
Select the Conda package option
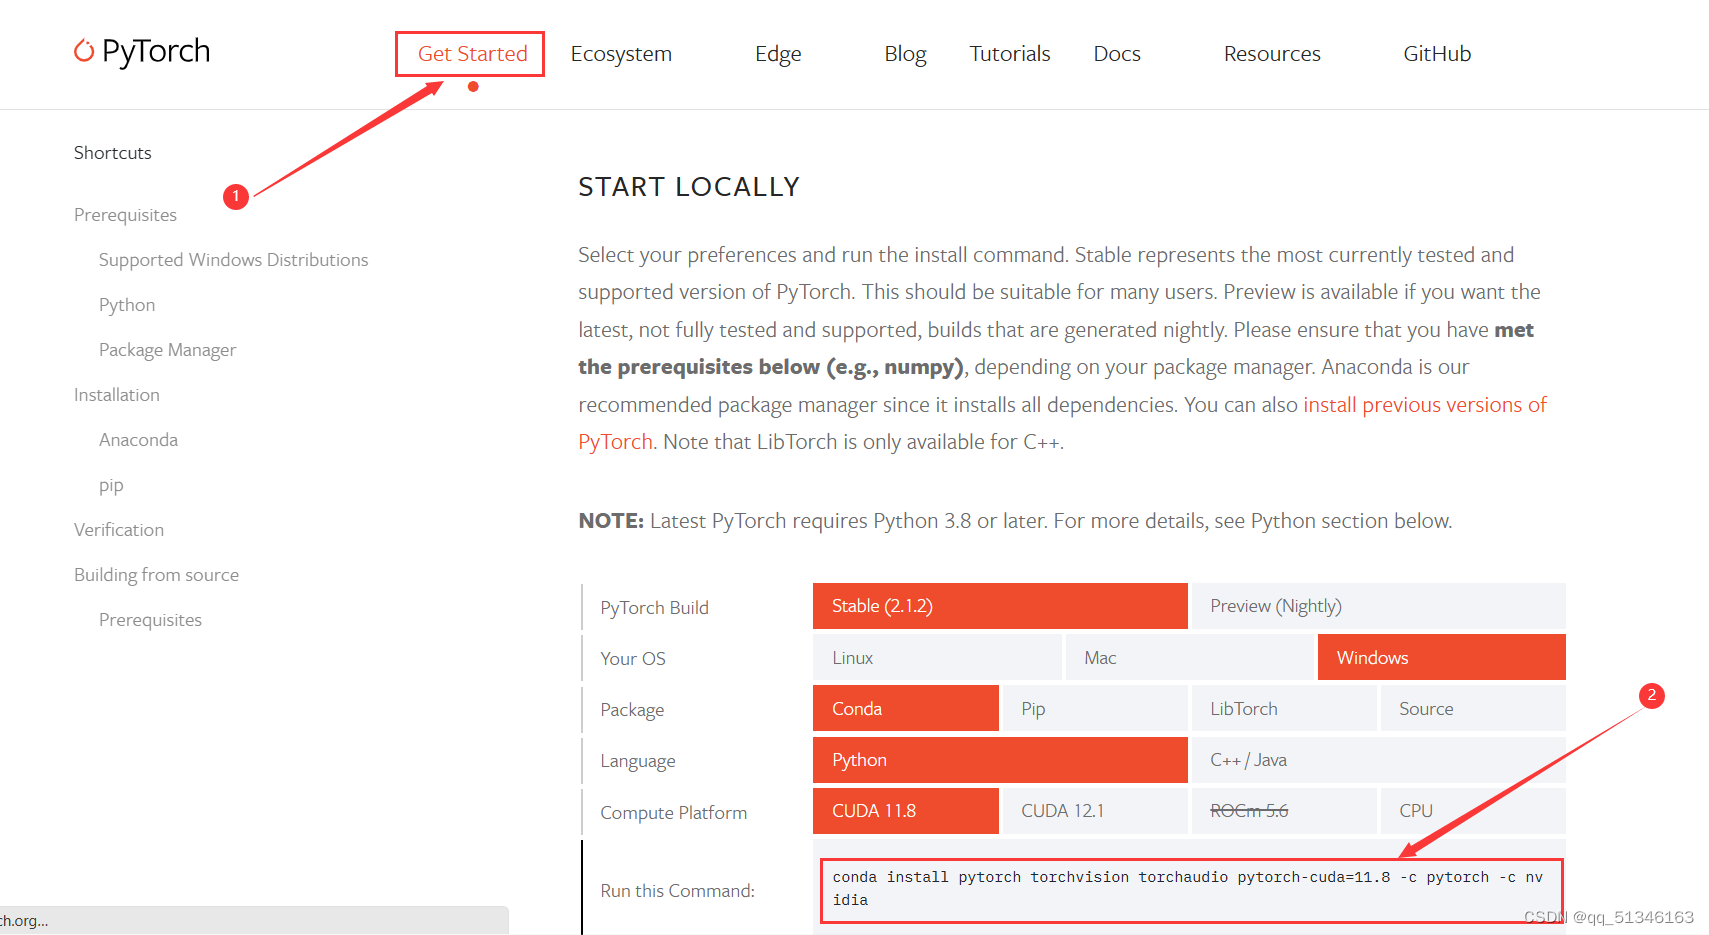pyautogui.click(x=906, y=708)
